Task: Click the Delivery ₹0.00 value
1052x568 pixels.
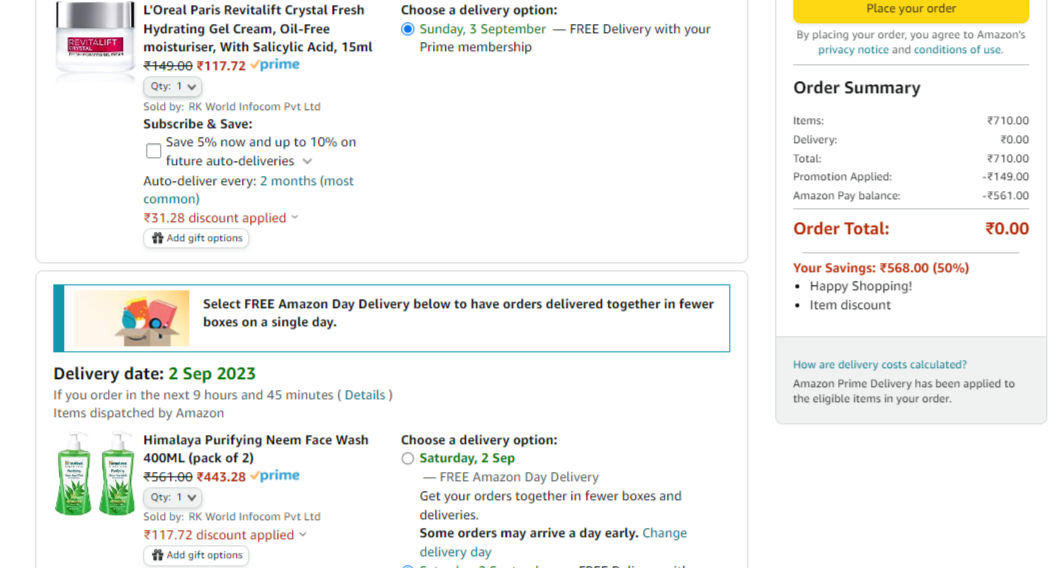Action: tap(1014, 139)
